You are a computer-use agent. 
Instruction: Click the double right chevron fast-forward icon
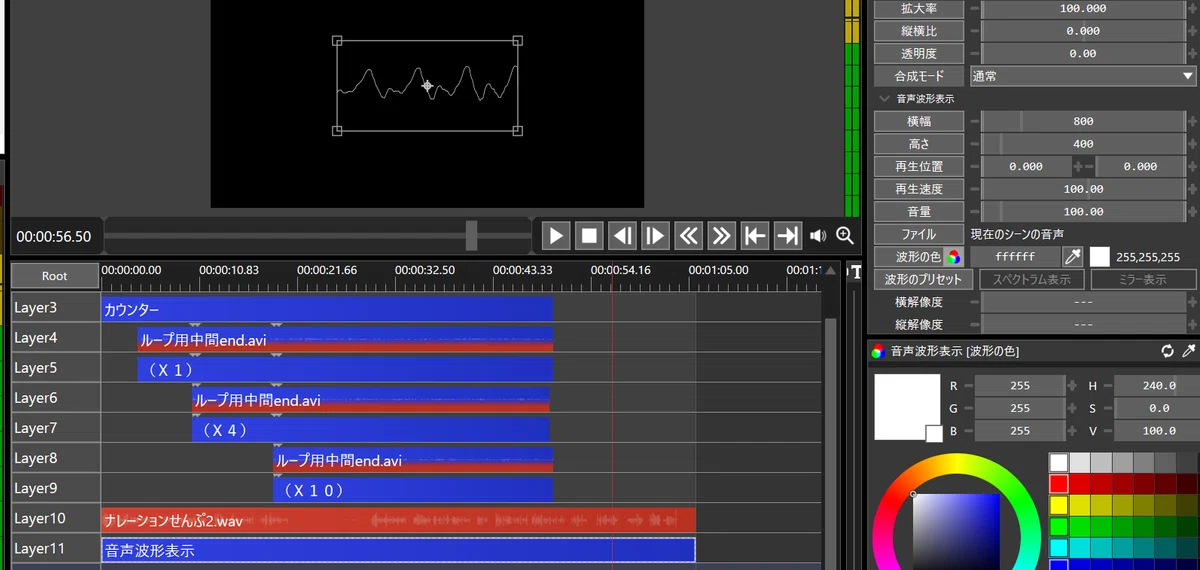point(721,236)
